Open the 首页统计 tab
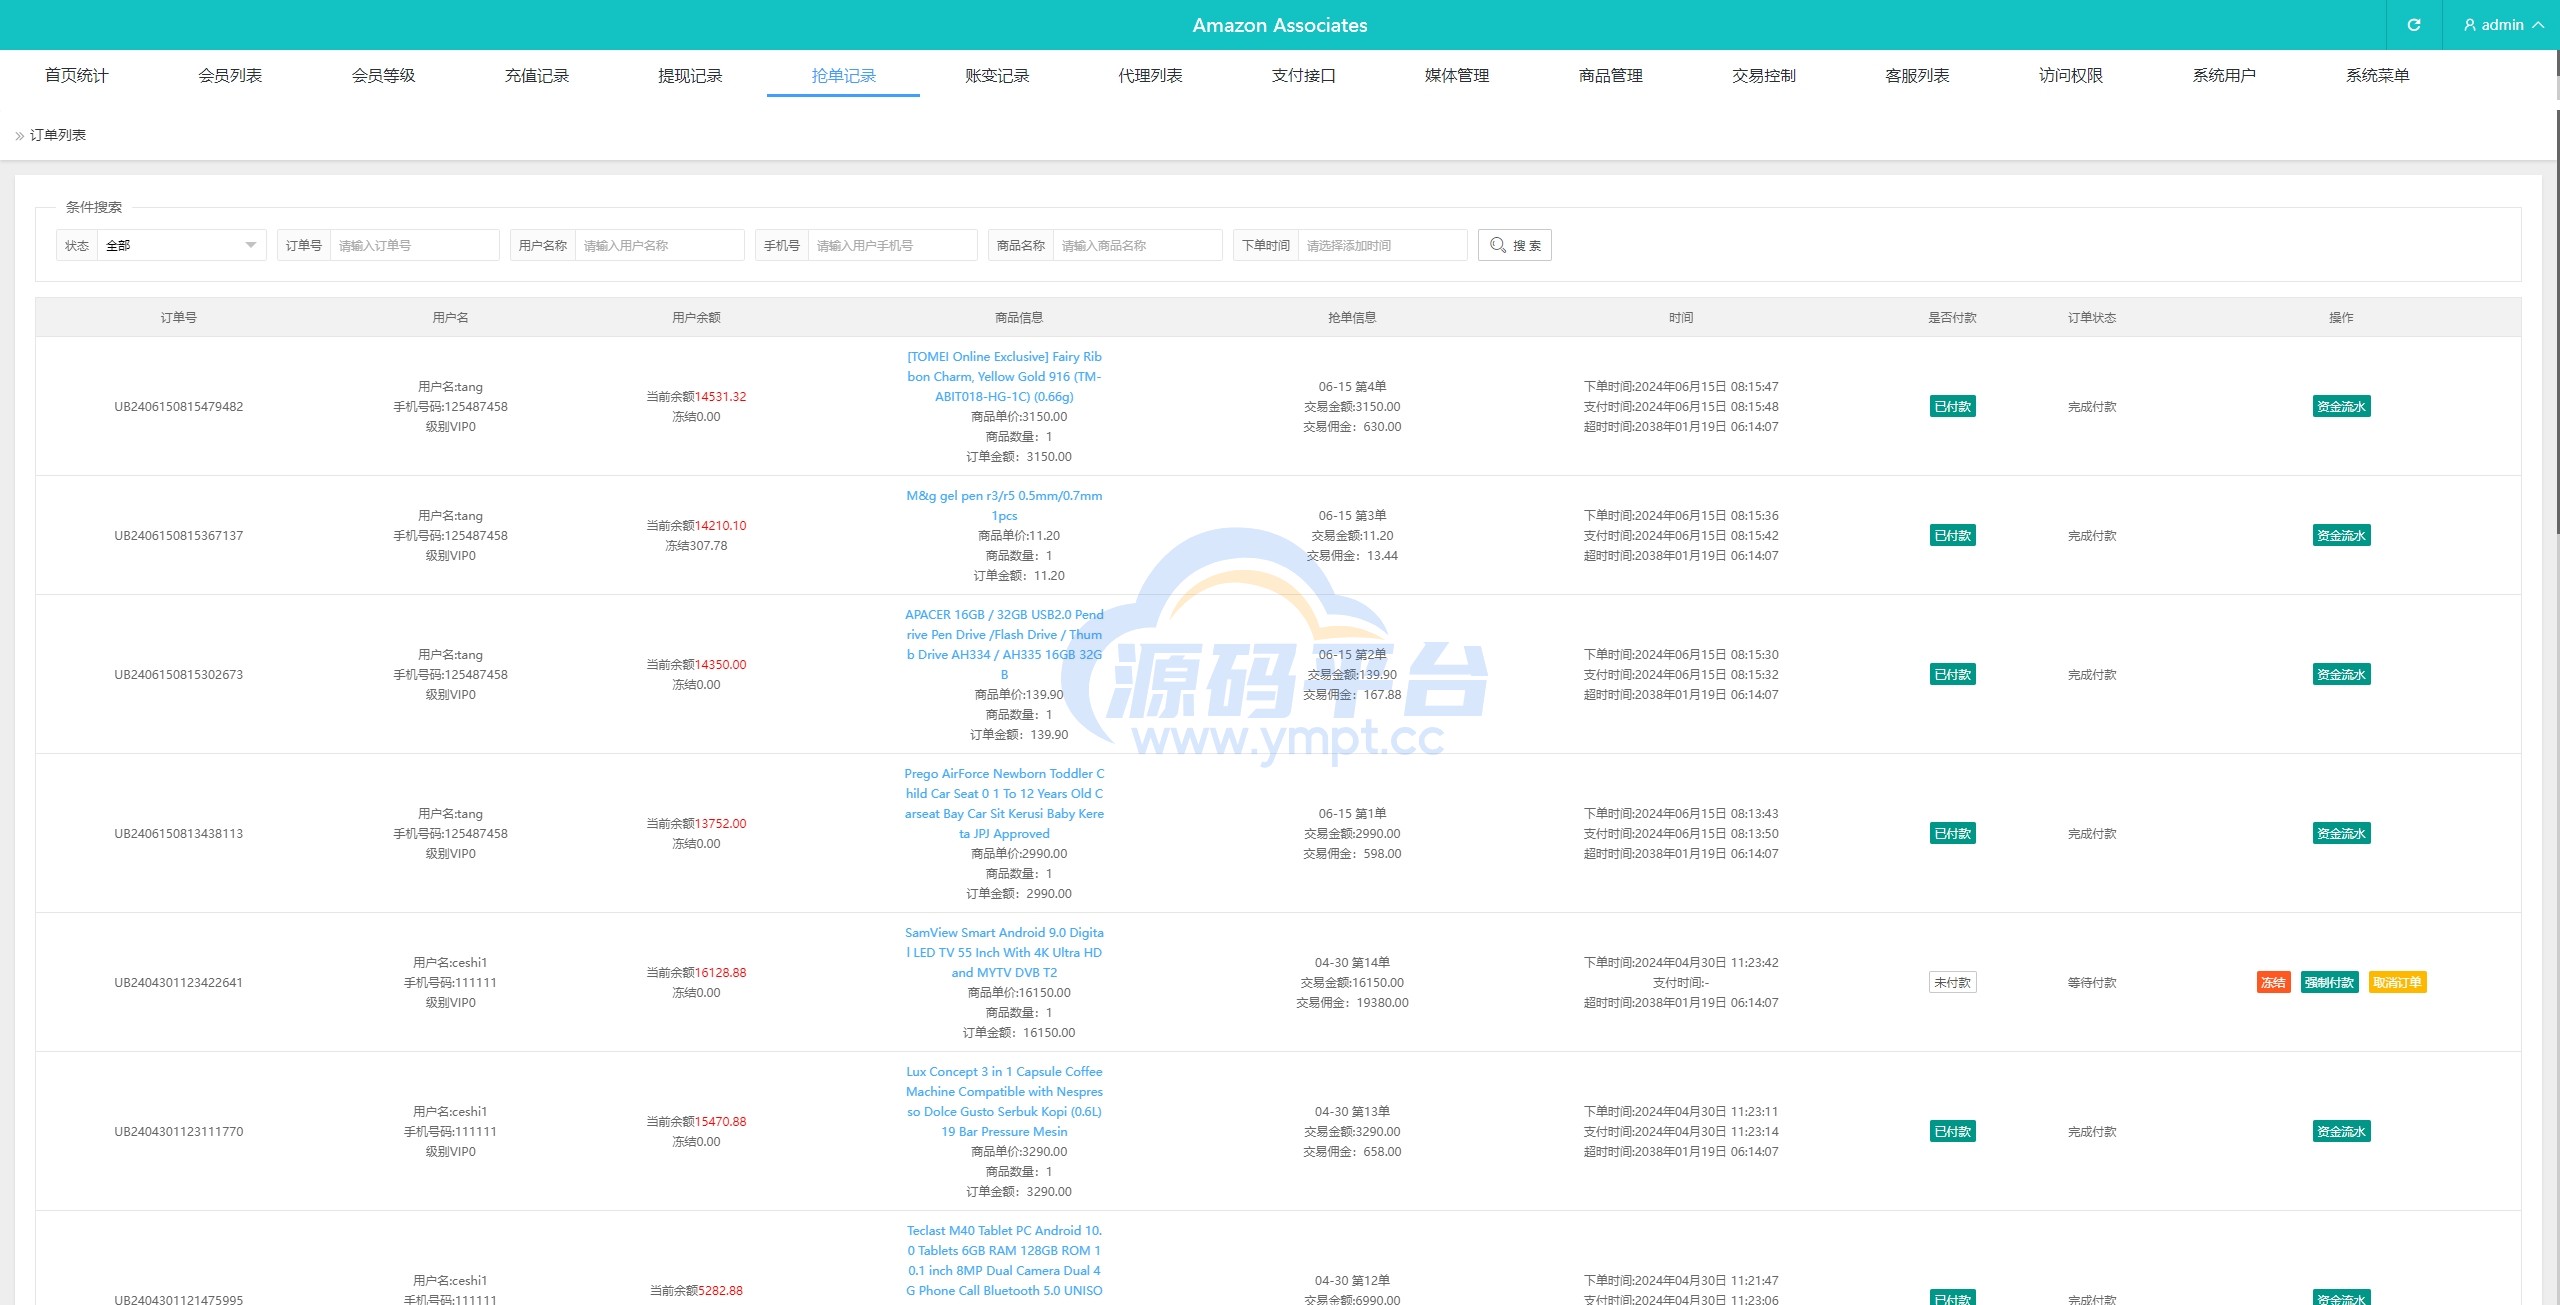Viewport: 2560px width, 1305px height. click(x=76, y=75)
